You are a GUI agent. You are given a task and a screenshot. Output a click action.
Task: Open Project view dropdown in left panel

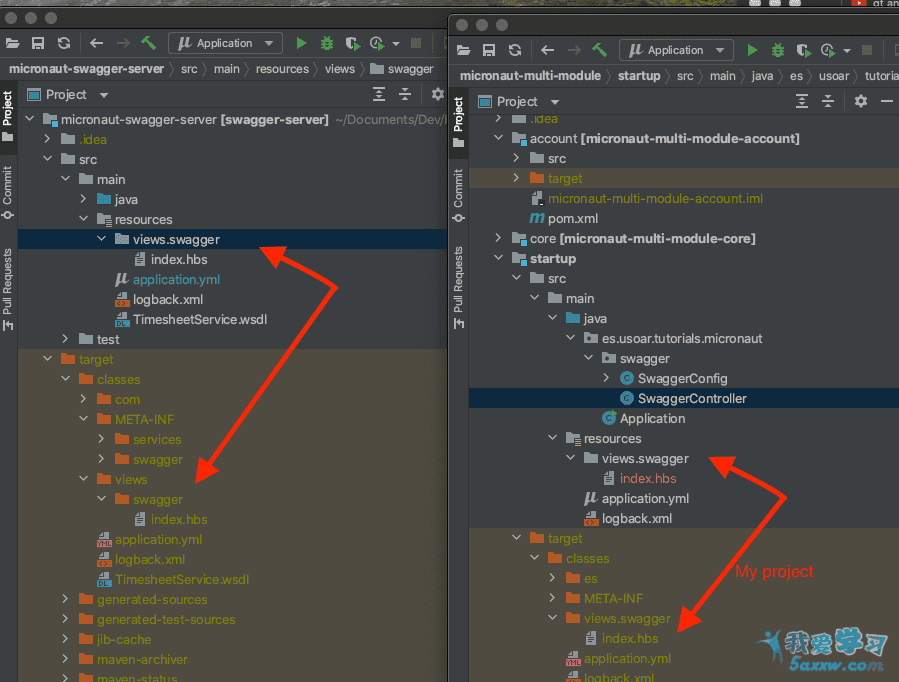[104, 95]
